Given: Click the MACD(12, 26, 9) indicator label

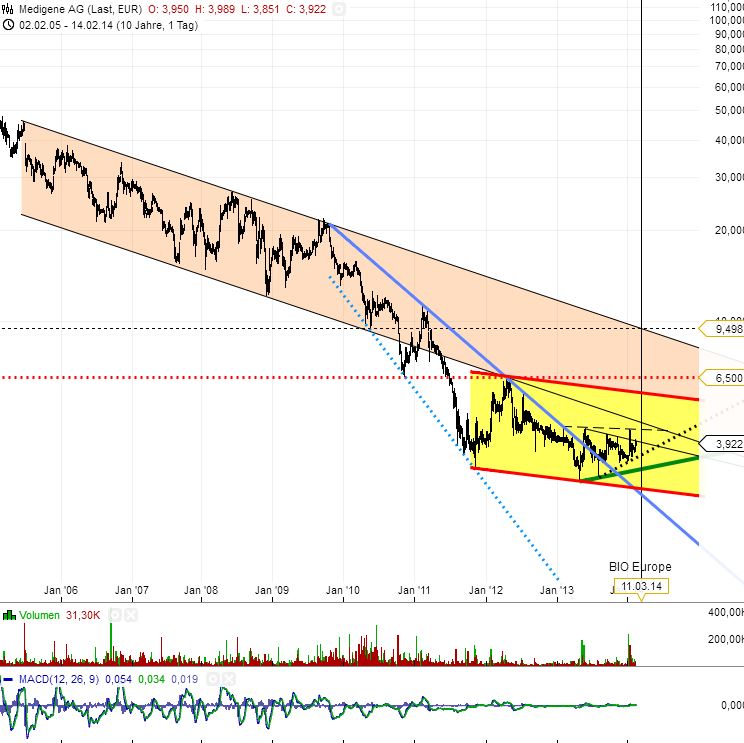Looking at the screenshot, I should click(59, 679).
